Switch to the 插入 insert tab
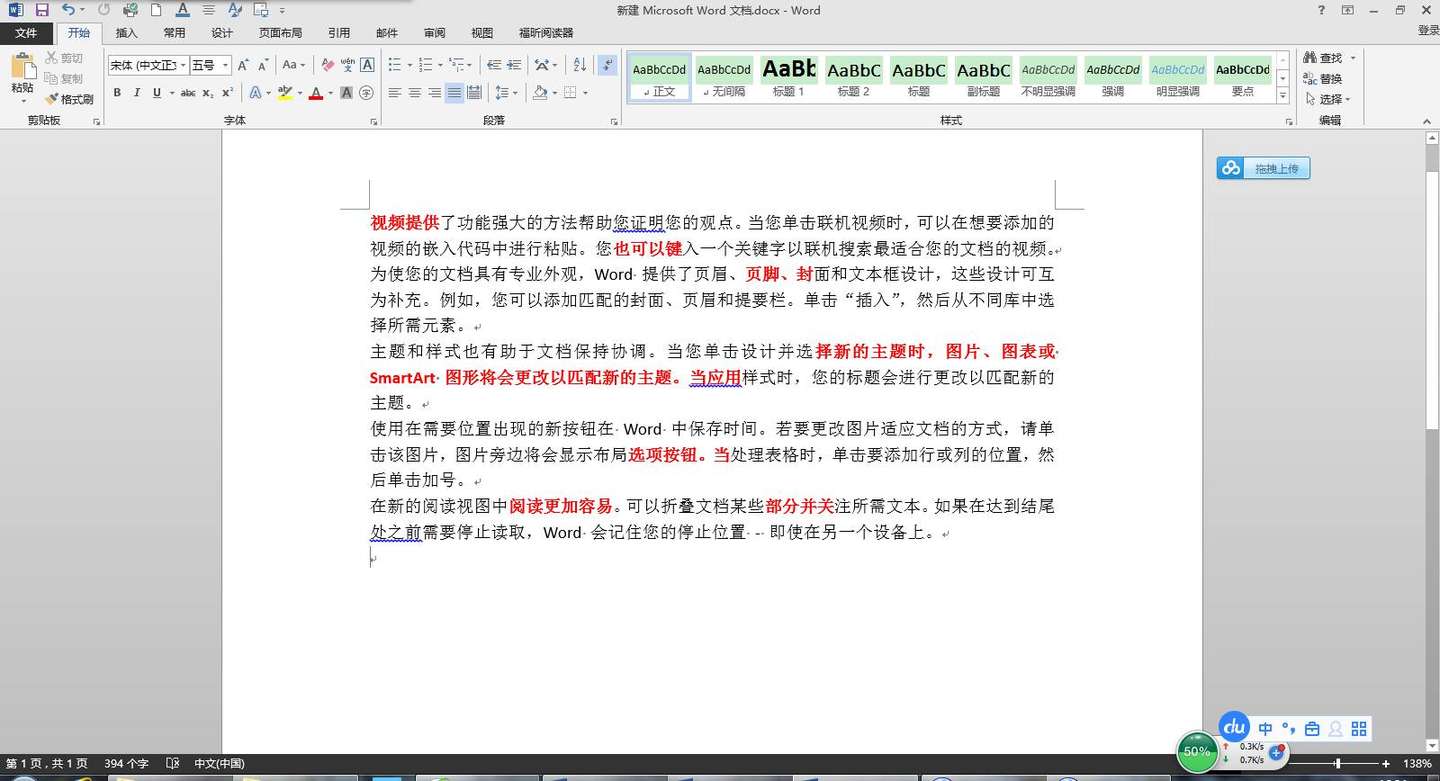Screen dimensions: 1440x781 pos(127,33)
